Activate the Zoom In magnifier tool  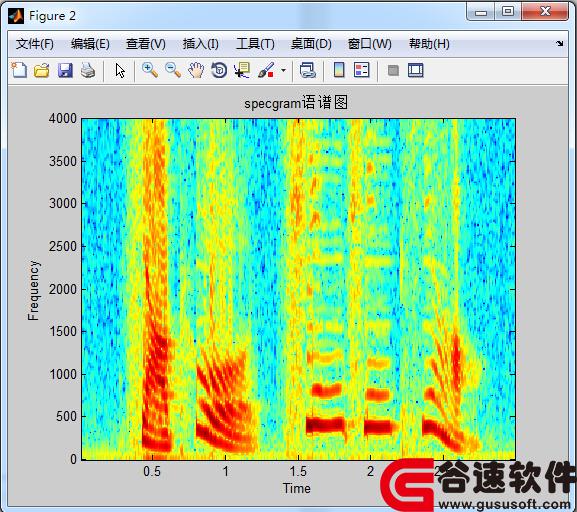150,70
